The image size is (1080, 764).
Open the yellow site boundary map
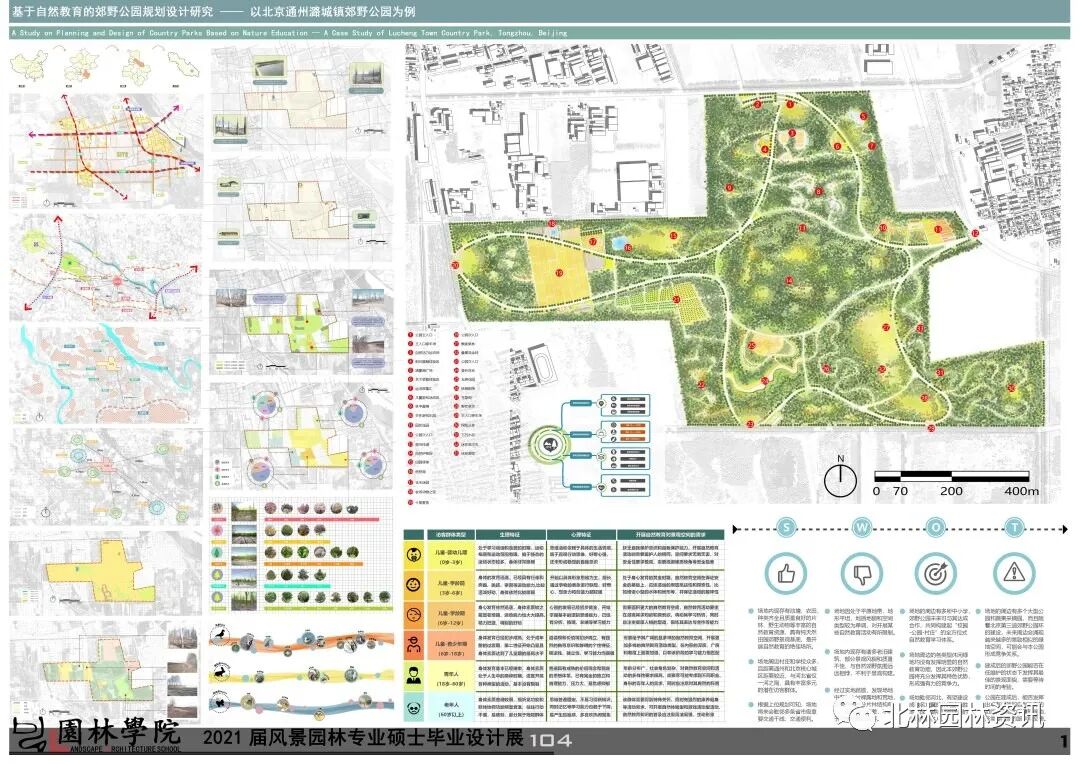[106, 574]
